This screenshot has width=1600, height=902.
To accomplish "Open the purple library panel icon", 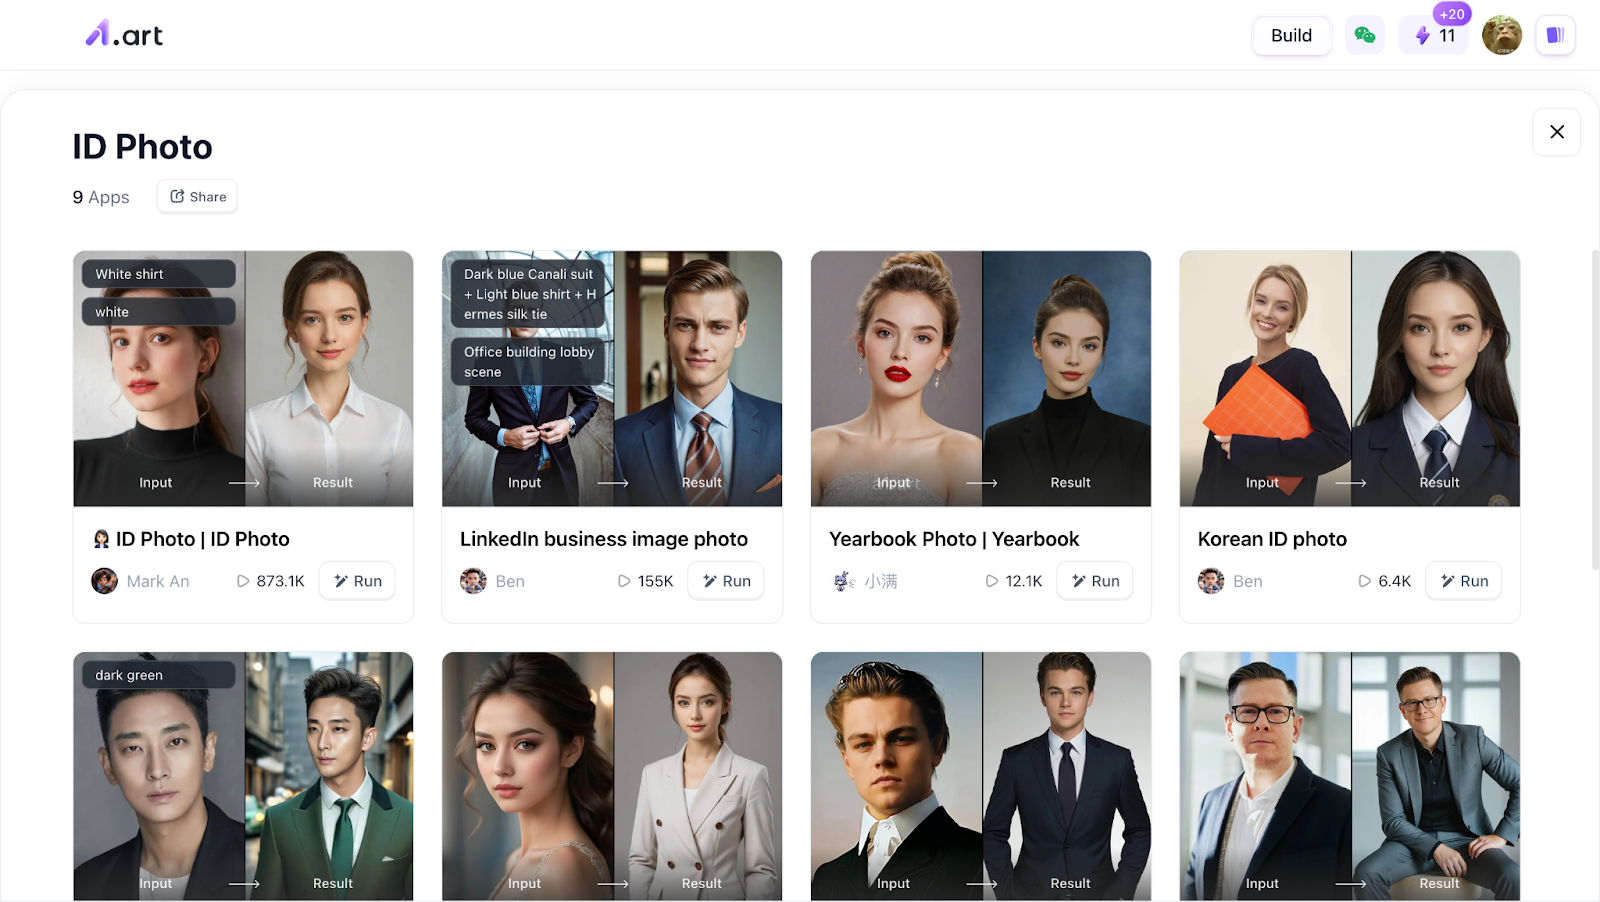I will click(x=1555, y=36).
